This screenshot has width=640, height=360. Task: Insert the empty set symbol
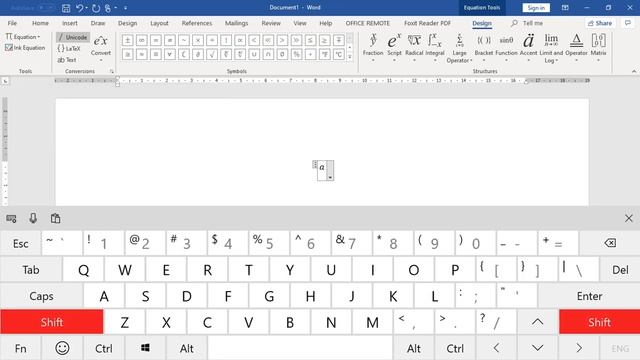282,54
